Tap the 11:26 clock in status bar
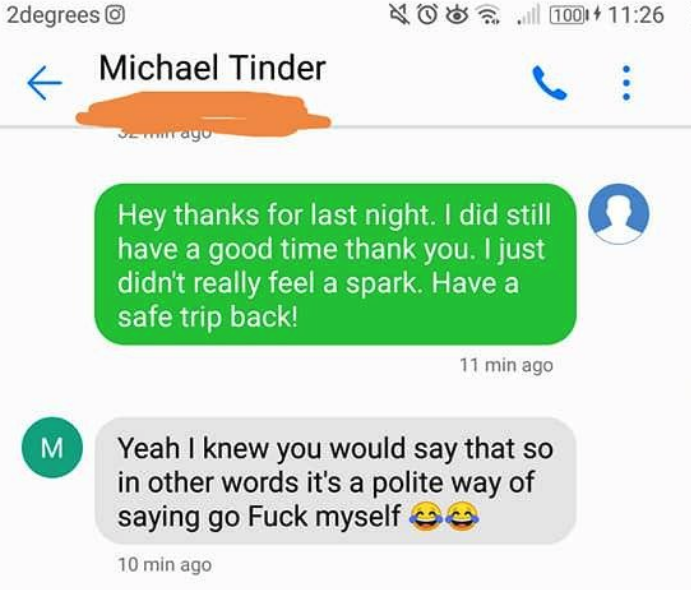This screenshot has width=691, height=590. pyautogui.click(x=636, y=15)
